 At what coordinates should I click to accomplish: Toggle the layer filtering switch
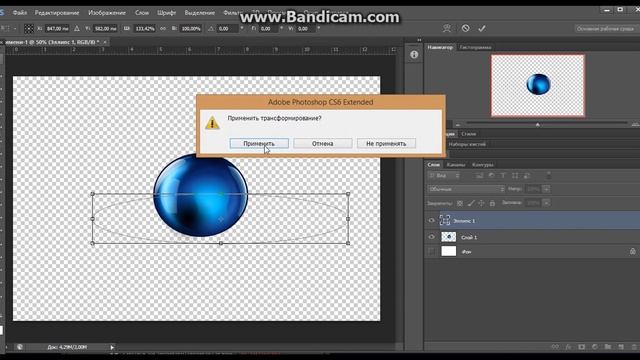coord(549,176)
